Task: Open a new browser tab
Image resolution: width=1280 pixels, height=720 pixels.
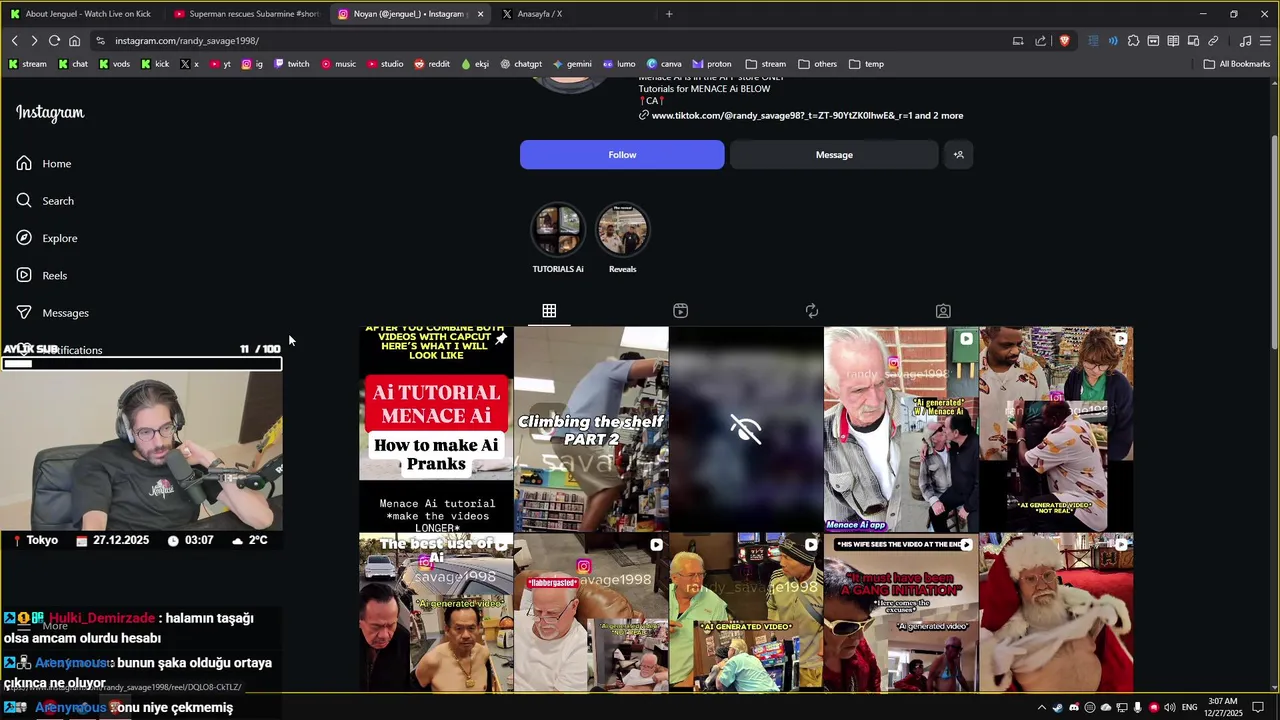Action: pyautogui.click(x=669, y=14)
